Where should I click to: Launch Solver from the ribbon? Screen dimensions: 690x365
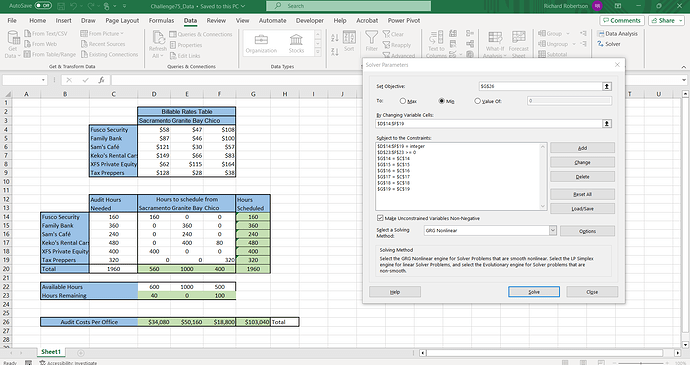[x=609, y=44]
